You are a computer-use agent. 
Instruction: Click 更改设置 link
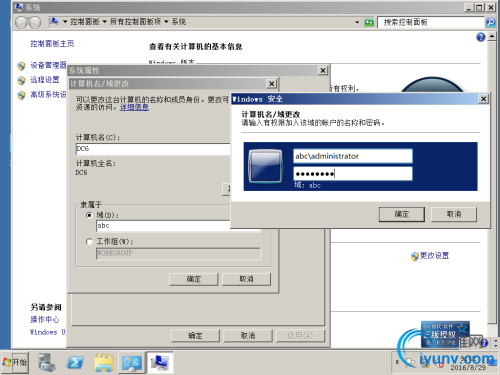(434, 256)
